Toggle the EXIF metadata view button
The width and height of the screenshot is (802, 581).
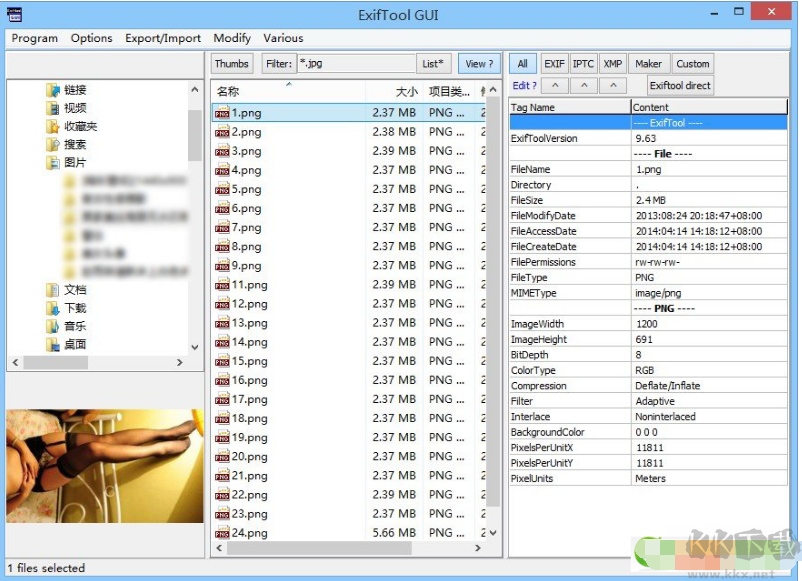[554, 64]
